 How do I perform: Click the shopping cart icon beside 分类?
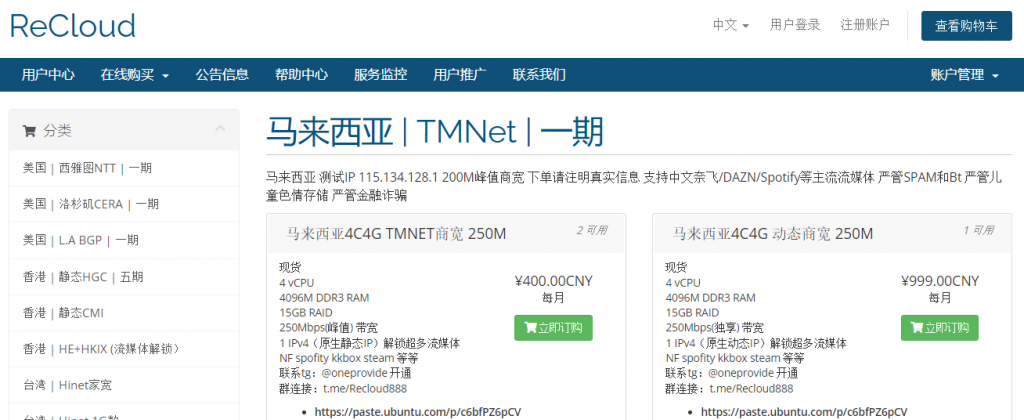pyautogui.click(x=29, y=131)
